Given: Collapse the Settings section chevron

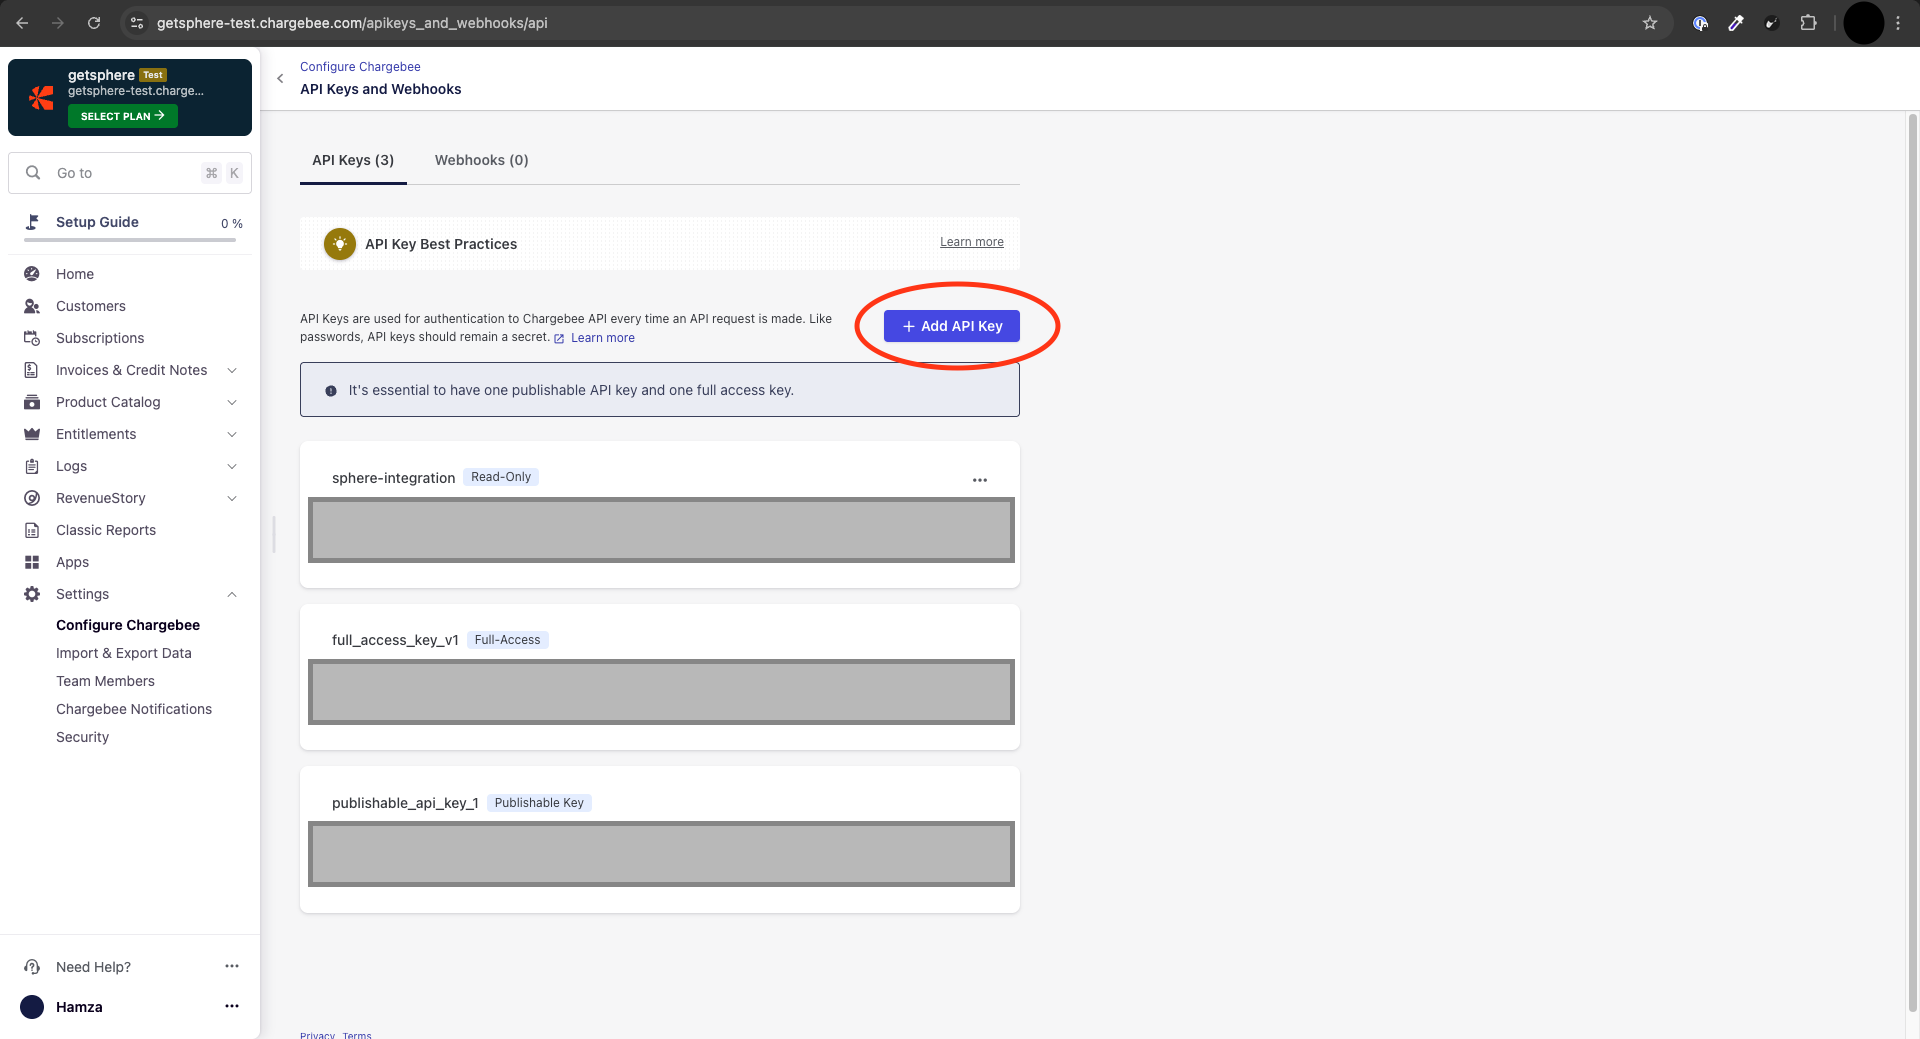Looking at the screenshot, I should click(x=232, y=594).
